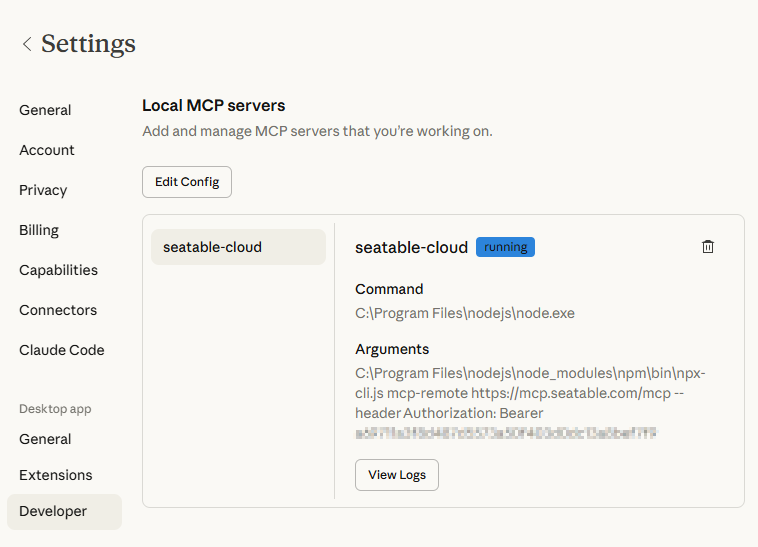Open the Extensions page

[55, 475]
